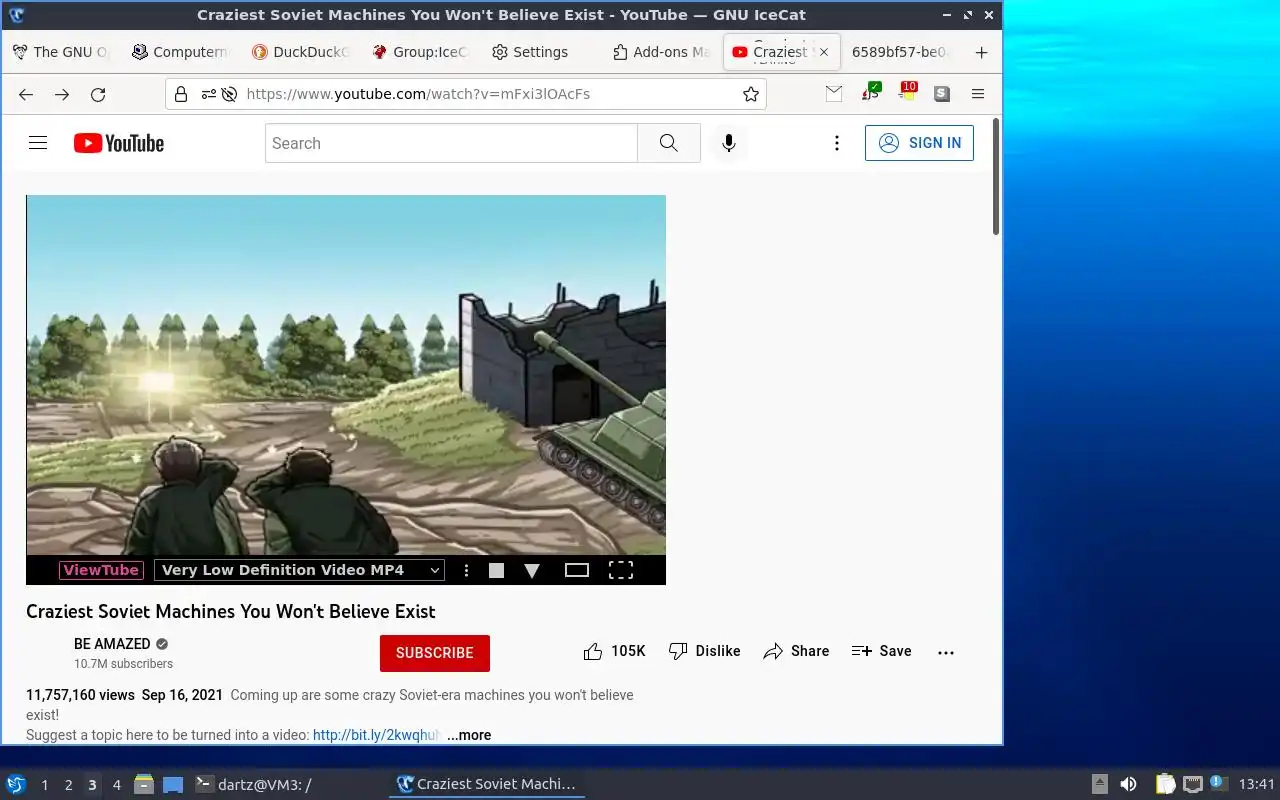The height and width of the screenshot is (800, 1280).
Task: Go forward with the browser forward arrow
Action: pos(62,94)
